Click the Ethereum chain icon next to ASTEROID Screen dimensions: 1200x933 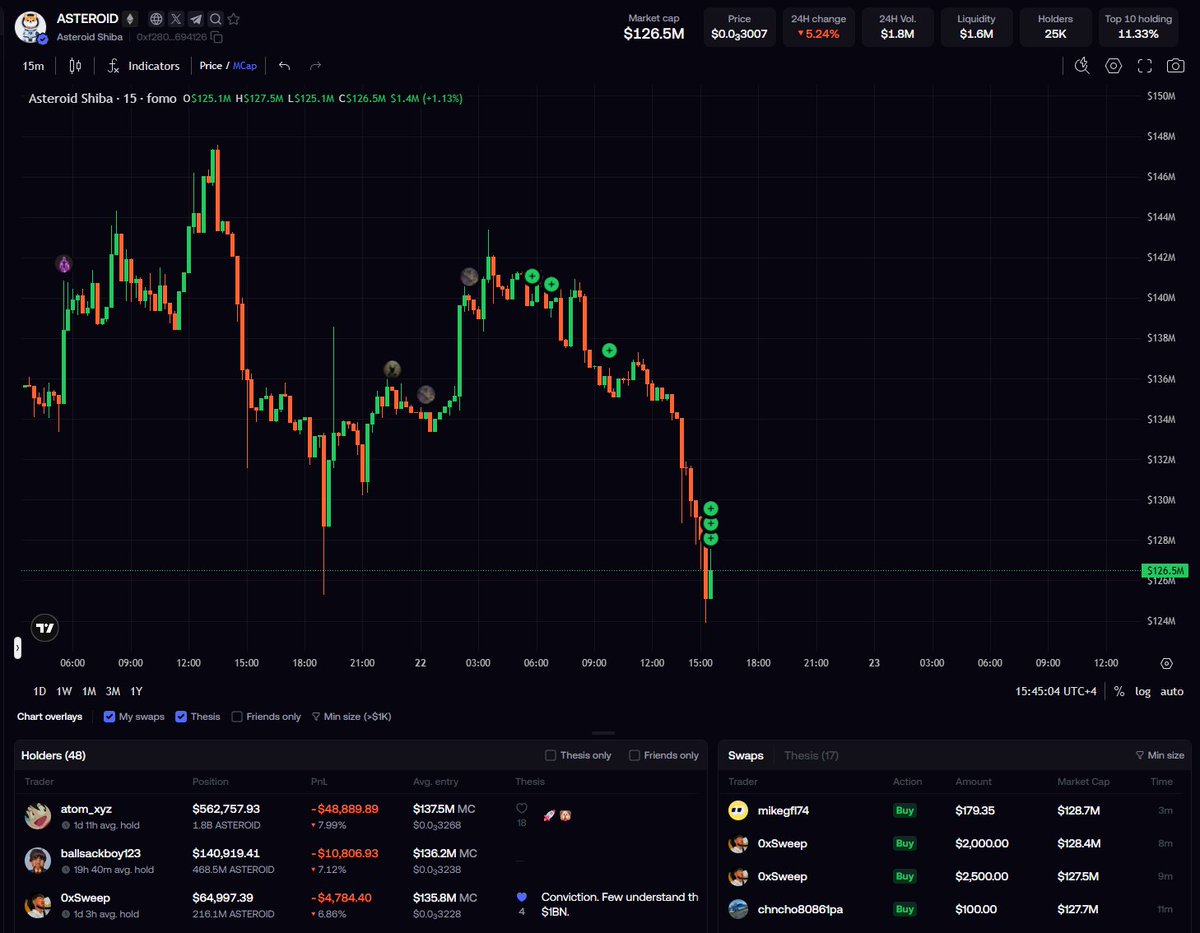[130, 19]
